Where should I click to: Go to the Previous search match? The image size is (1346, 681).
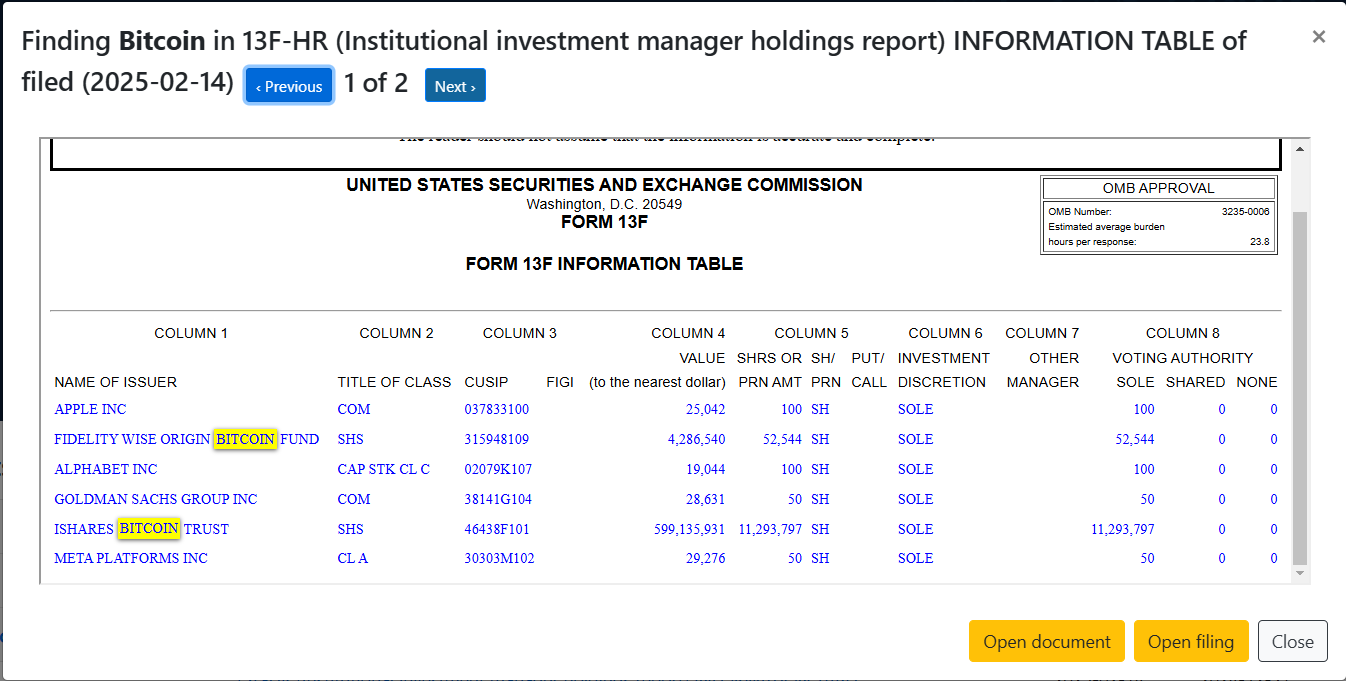coord(289,86)
